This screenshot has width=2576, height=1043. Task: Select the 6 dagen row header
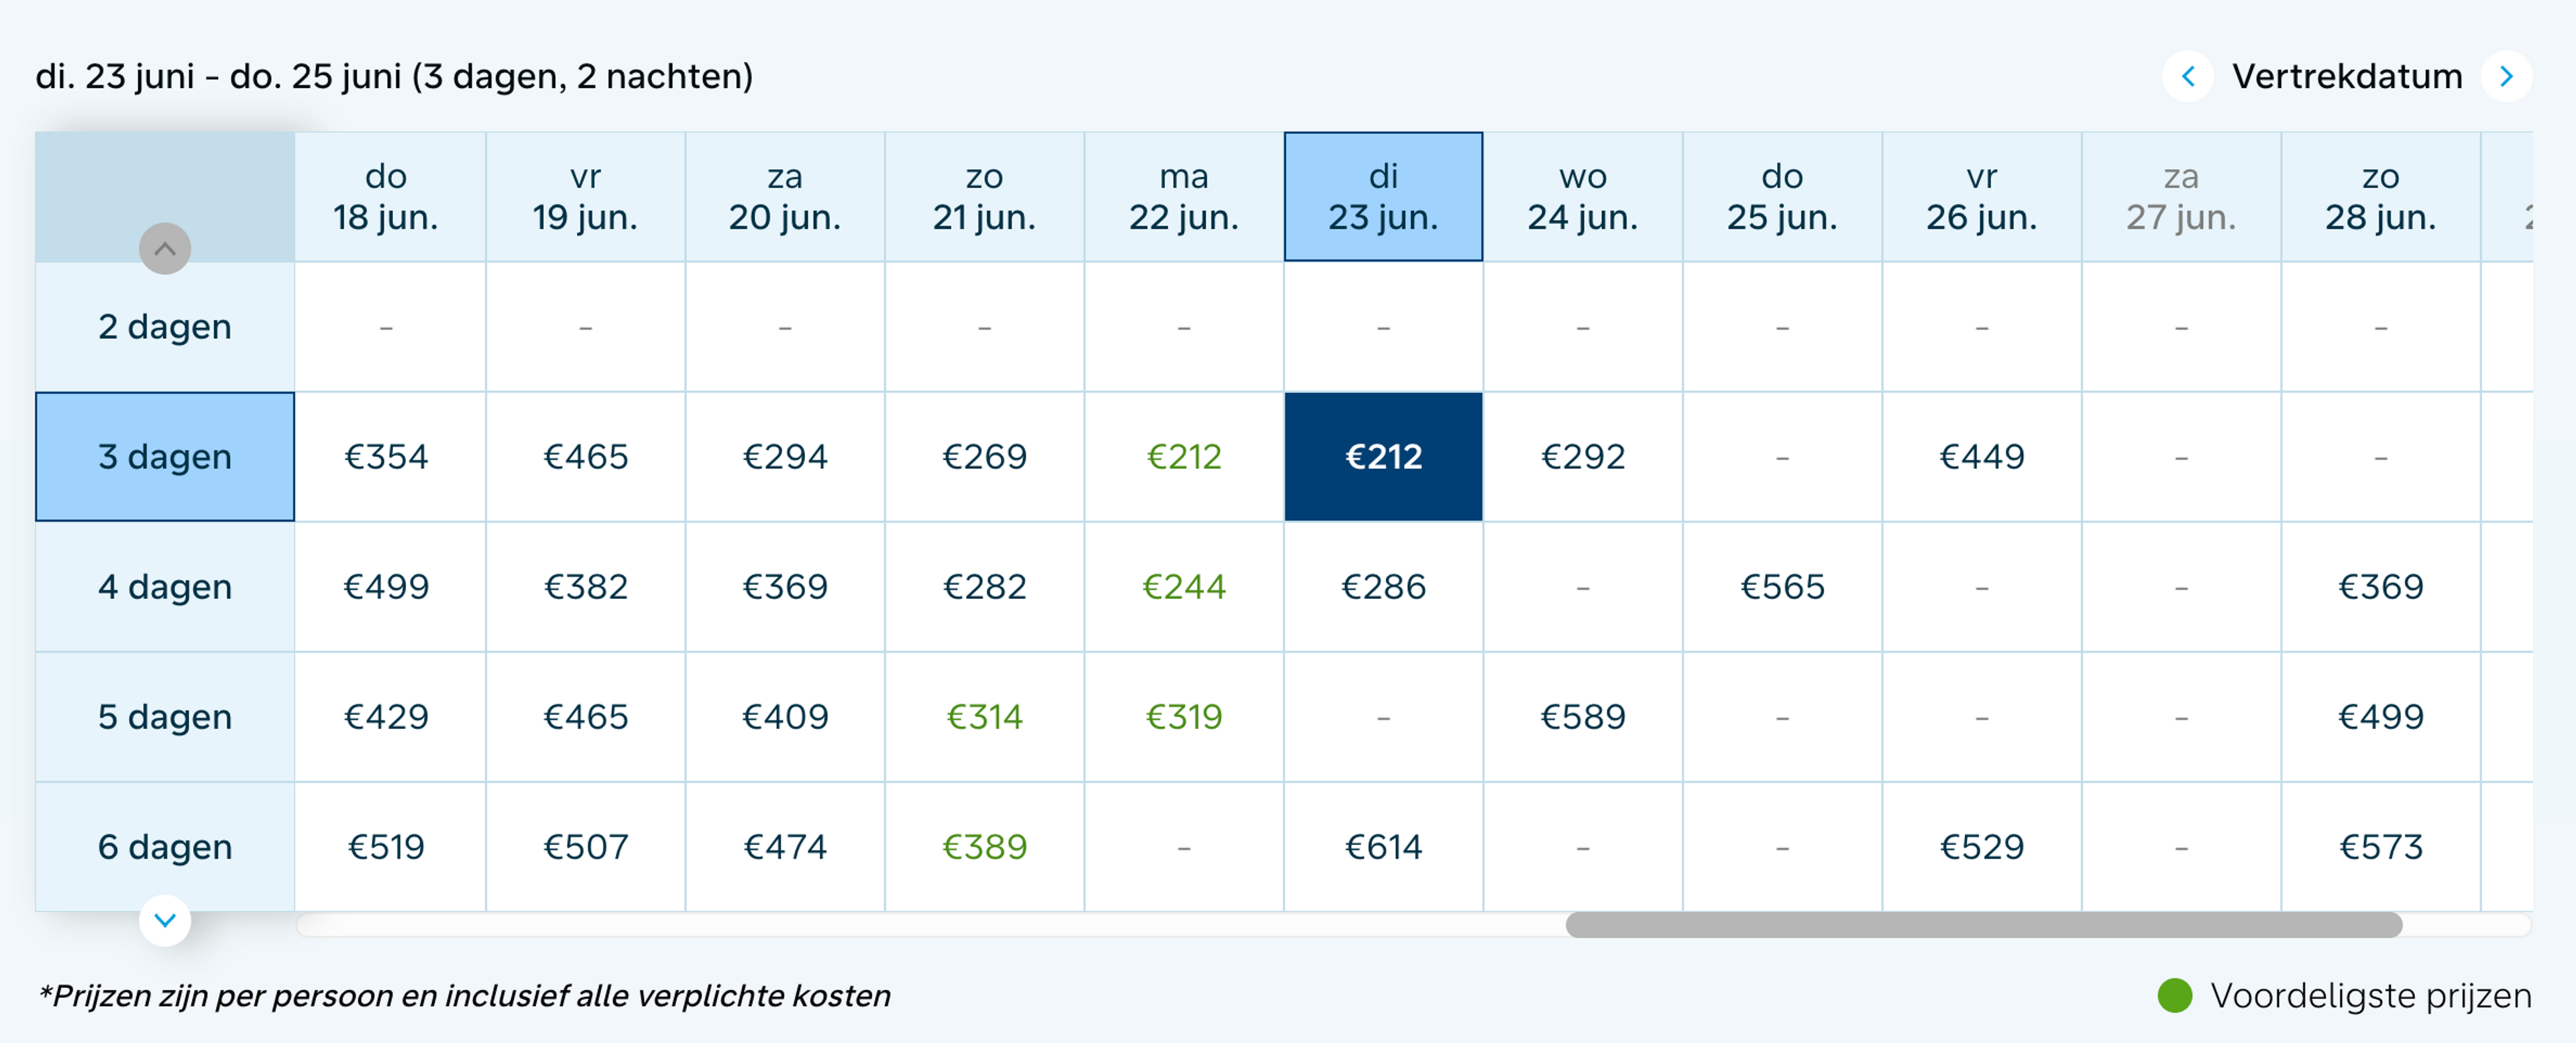pos(165,847)
